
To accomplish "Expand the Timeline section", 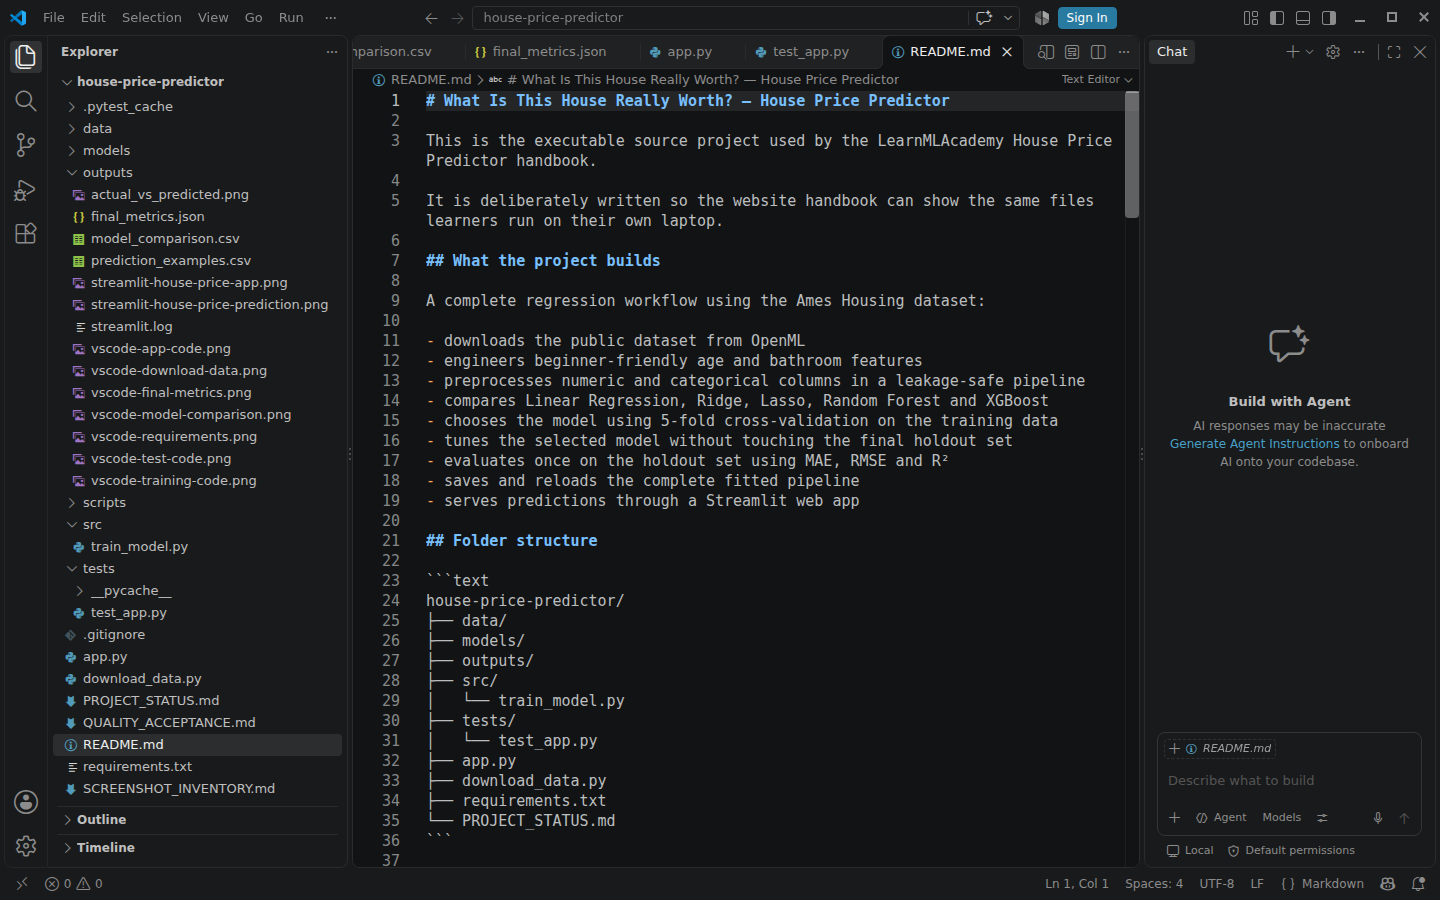I will (198, 848).
